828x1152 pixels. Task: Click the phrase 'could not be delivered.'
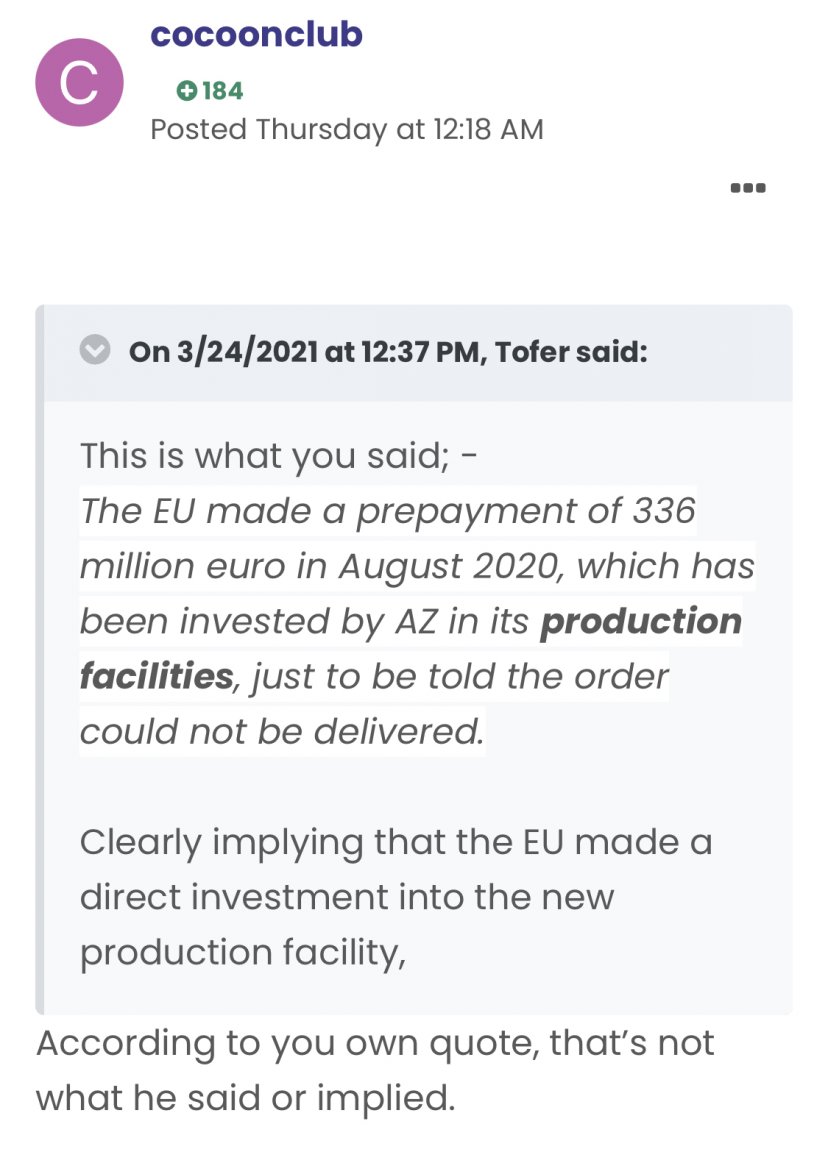coord(282,732)
